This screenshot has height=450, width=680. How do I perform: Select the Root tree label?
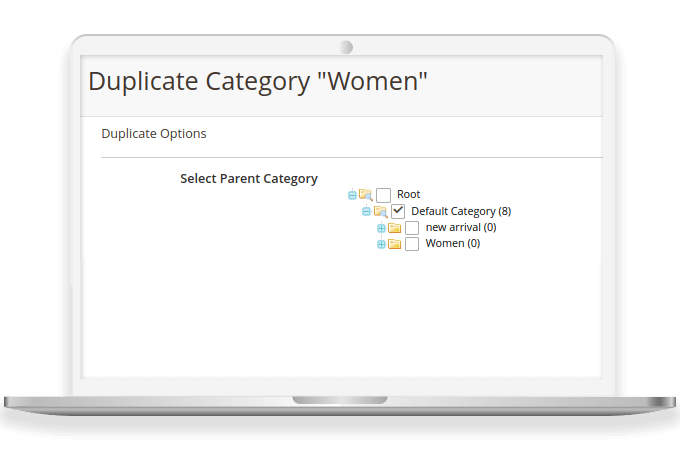408,194
